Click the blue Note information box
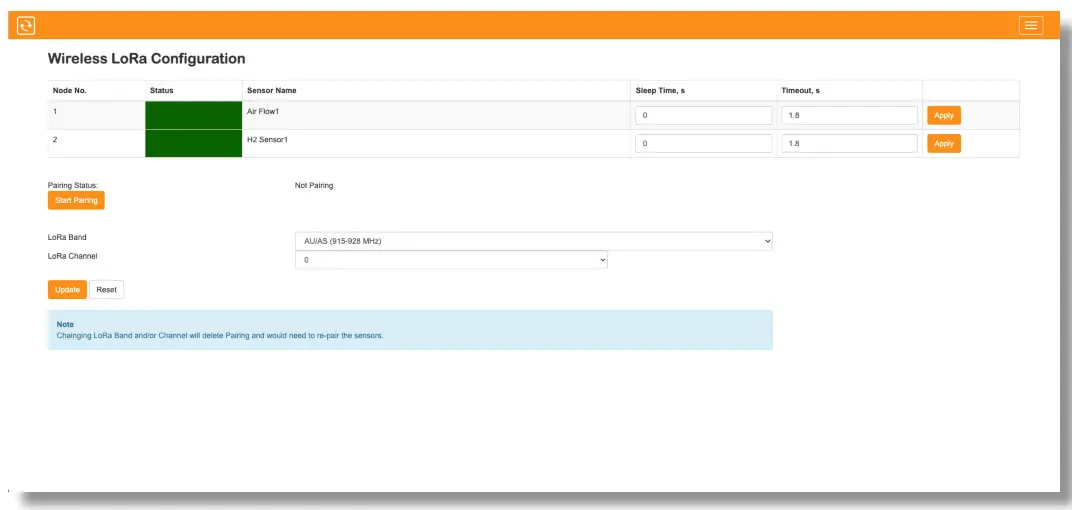 (410, 330)
